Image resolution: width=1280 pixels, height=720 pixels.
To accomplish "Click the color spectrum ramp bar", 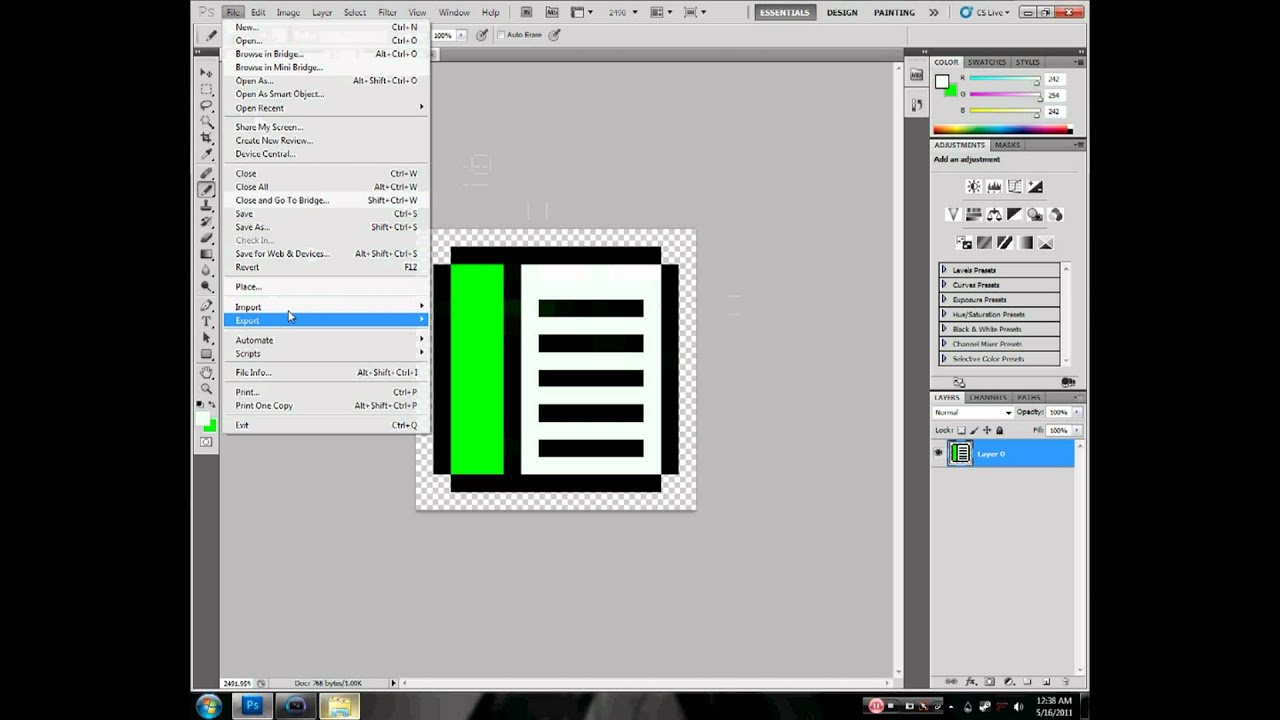I will 1002,130.
